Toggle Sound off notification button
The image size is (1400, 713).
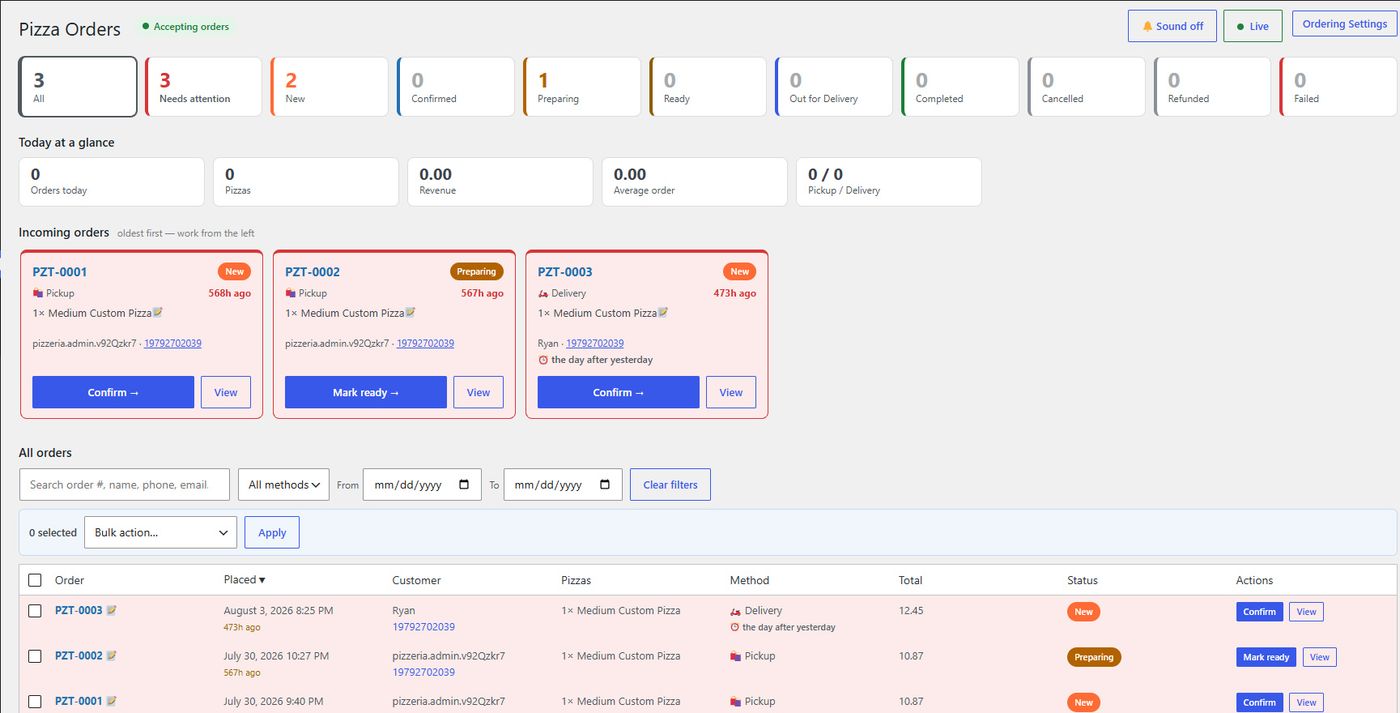click(x=1172, y=26)
